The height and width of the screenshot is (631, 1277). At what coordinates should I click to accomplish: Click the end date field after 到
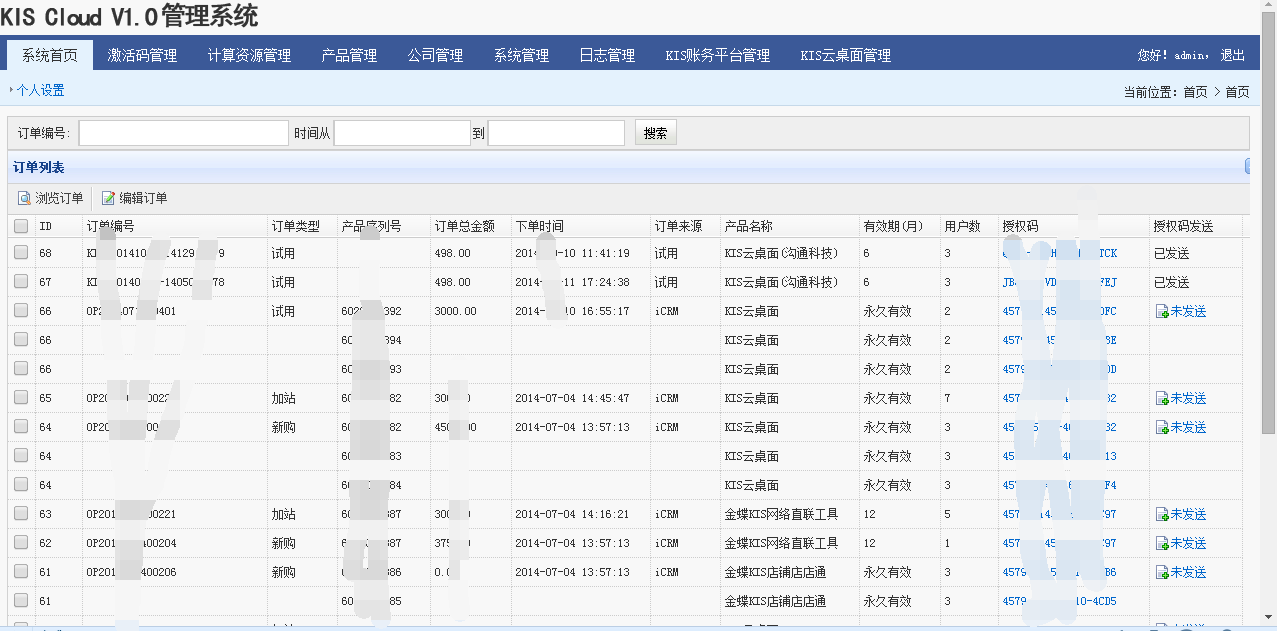556,133
